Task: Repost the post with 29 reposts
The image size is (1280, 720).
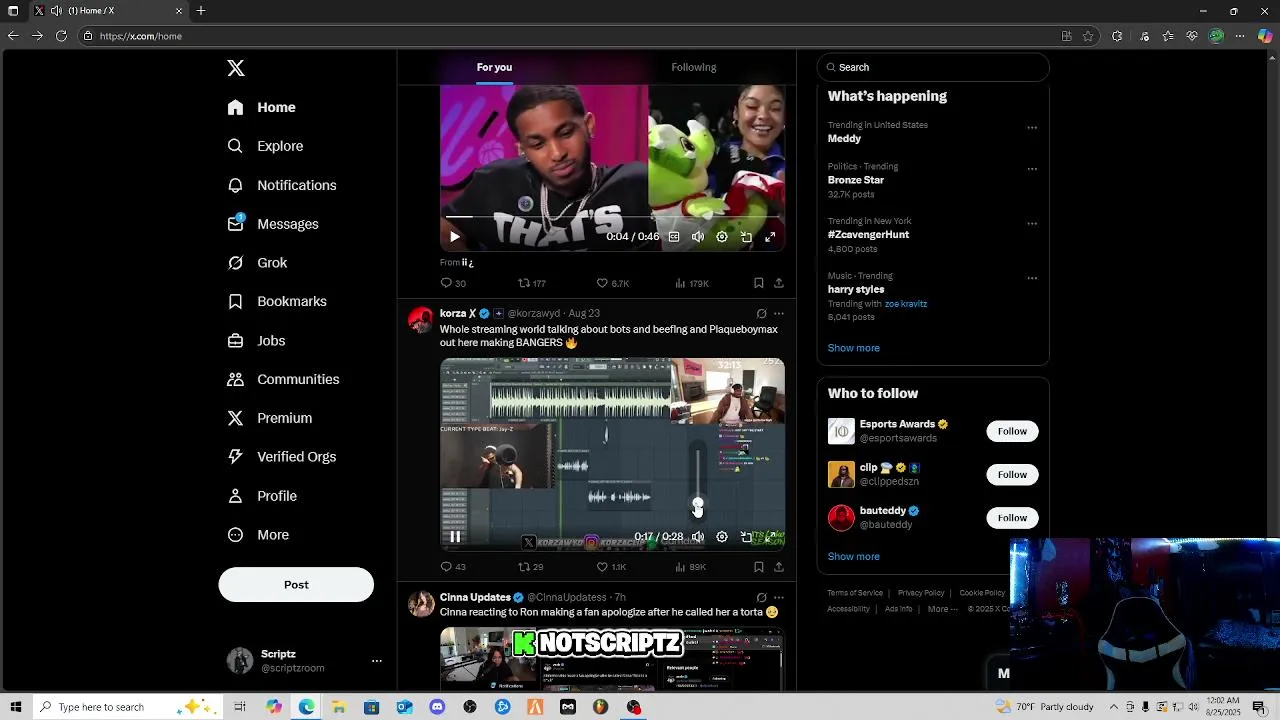Action: pos(530,567)
